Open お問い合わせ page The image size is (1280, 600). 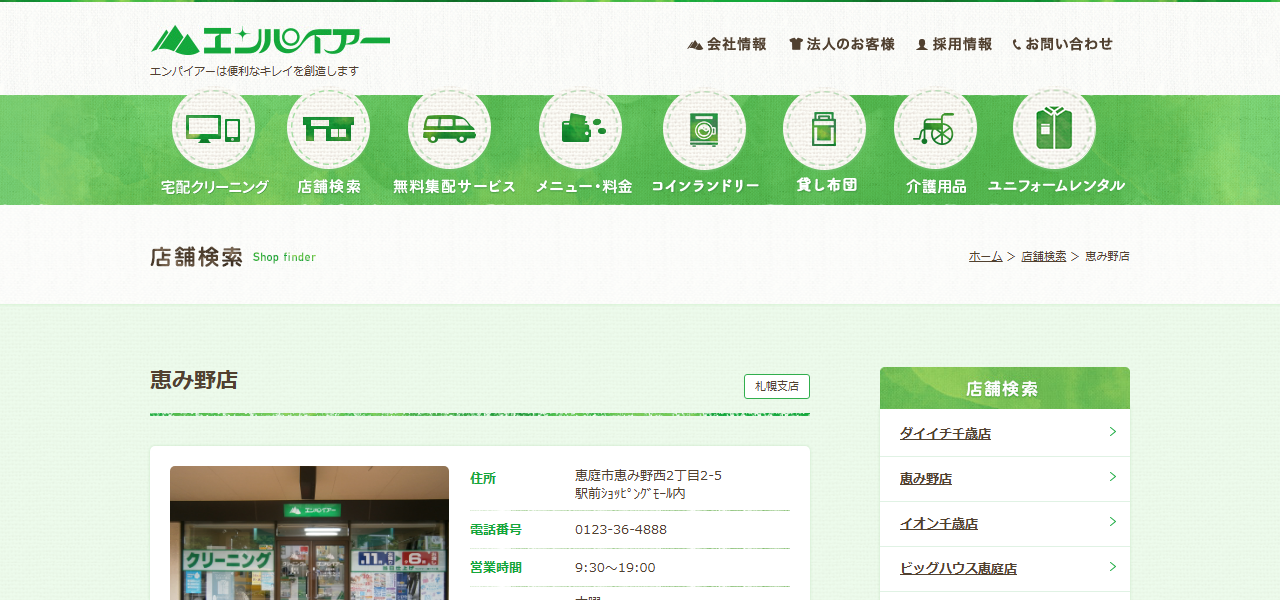(x=1069, y=44)
